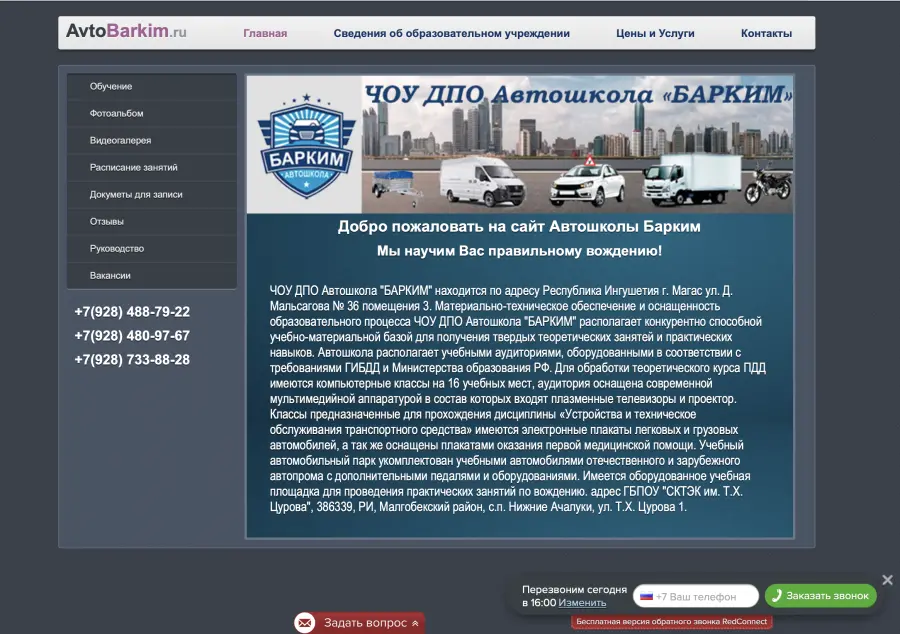
Task: Open Документы для записи link
Action: pyautogui.click(x=136, y=195)
